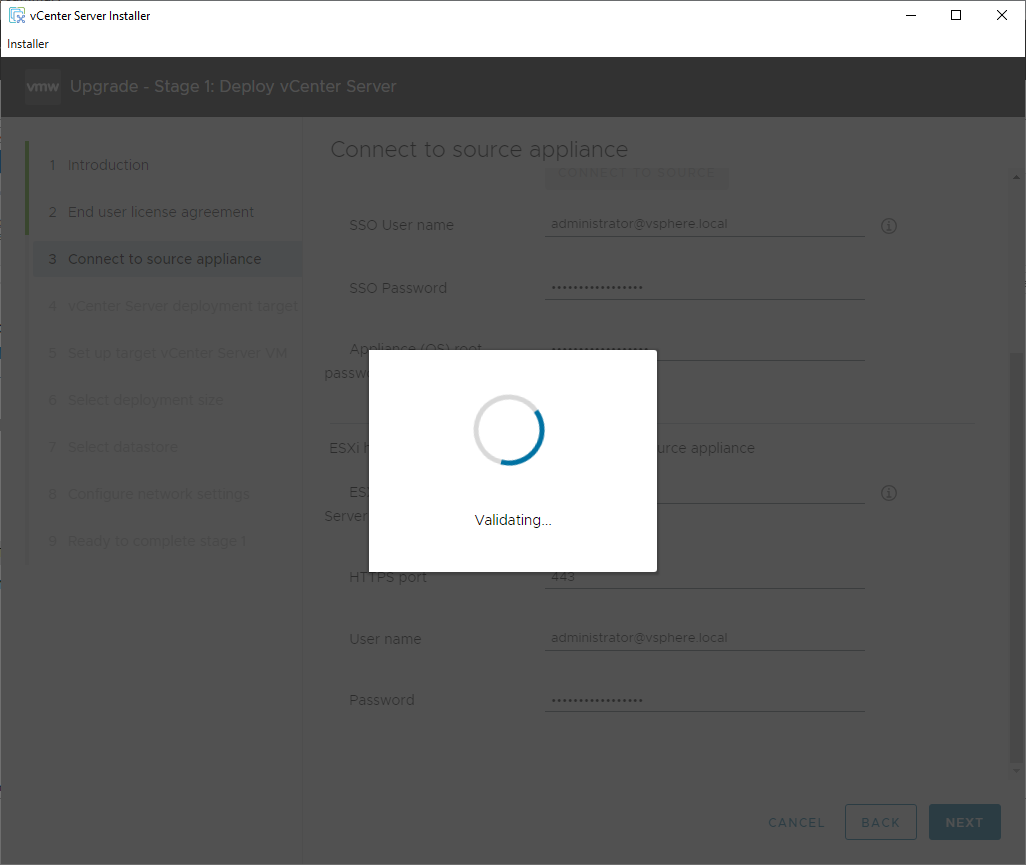
Task: Click the ESXi User name input field
Action: [x=704, y=638]
